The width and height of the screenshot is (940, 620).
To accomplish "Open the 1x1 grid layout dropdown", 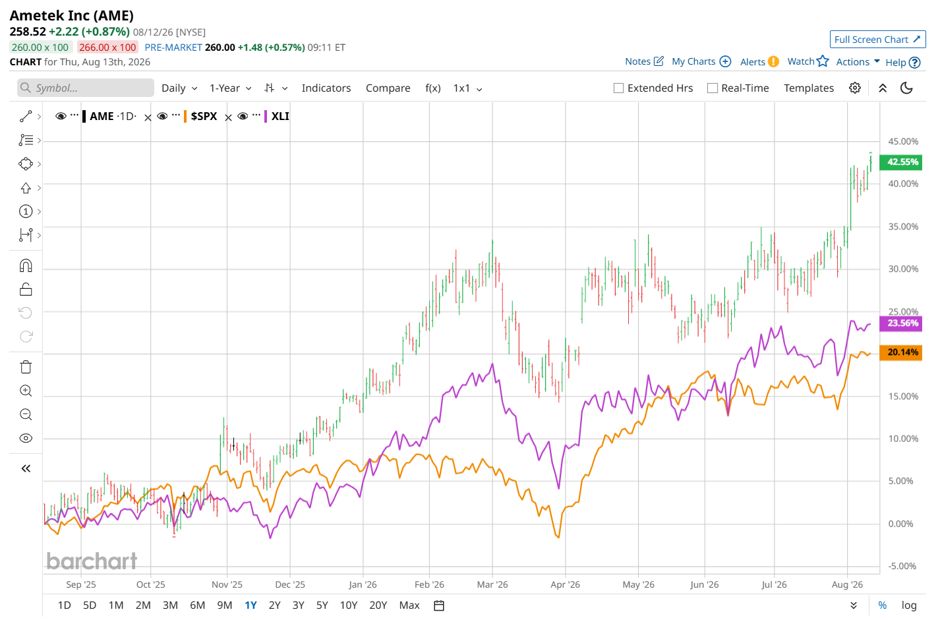I will (x=468, y=88).
